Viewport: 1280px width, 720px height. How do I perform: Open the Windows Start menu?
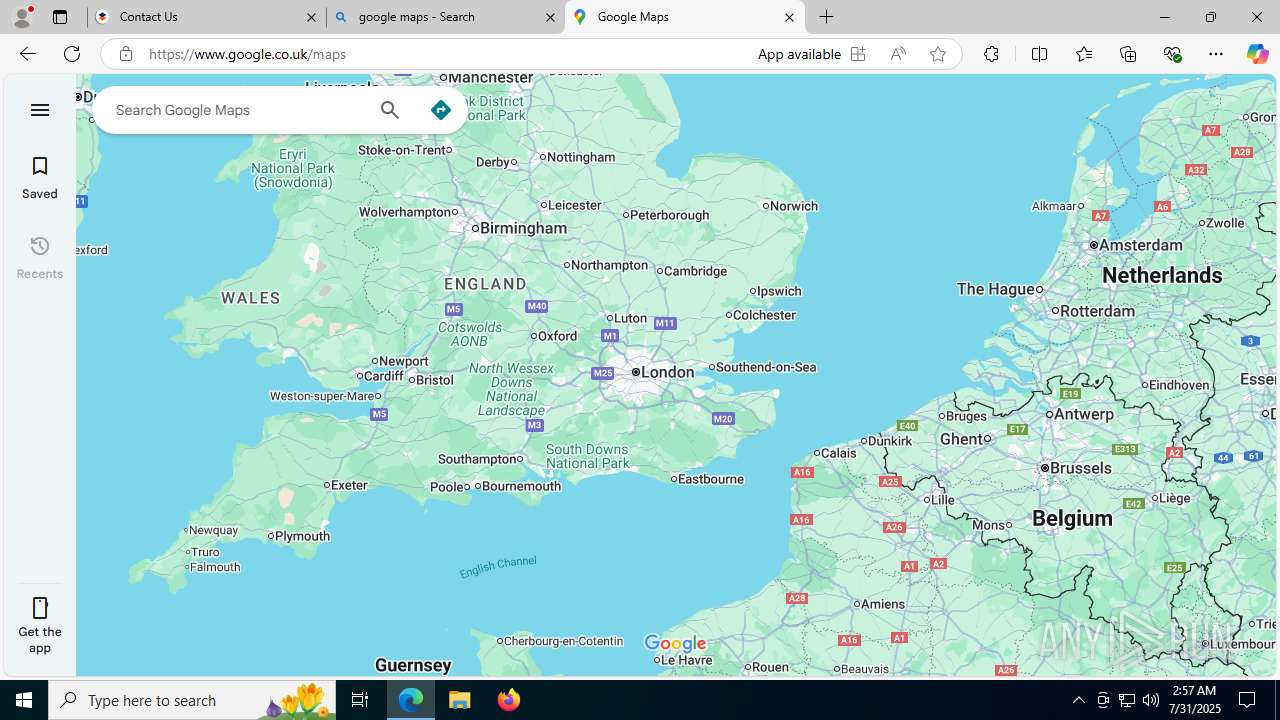pyautogui.click(x=24, y=700)
